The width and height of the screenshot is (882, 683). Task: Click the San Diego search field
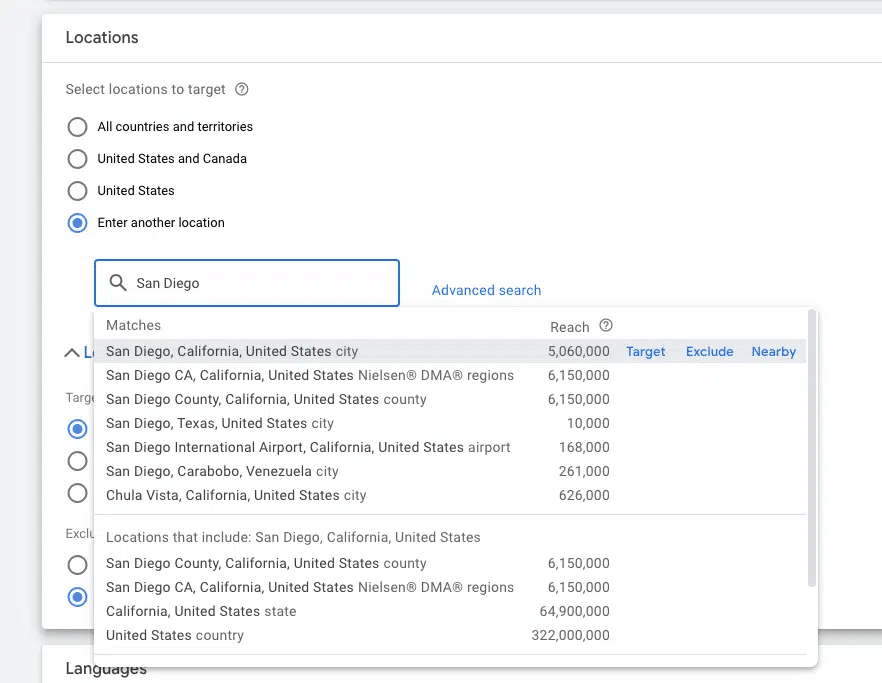click(247, 283)
